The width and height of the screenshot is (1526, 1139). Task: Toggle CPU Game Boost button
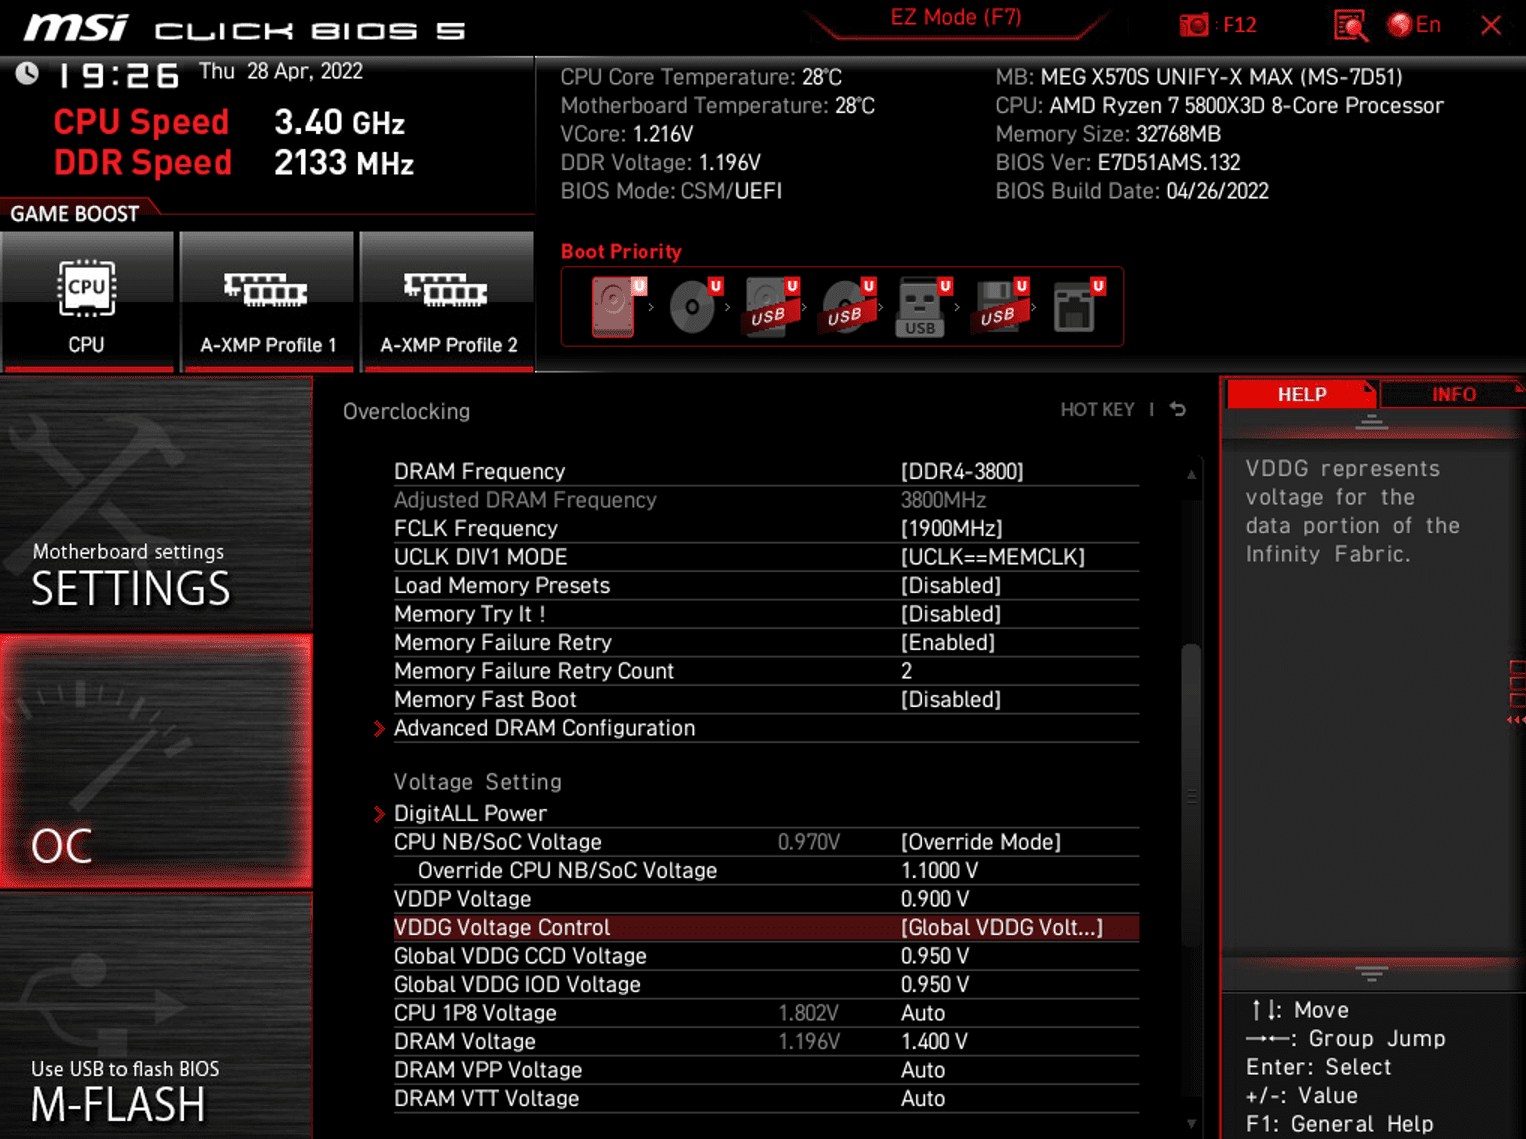point(87,302)
